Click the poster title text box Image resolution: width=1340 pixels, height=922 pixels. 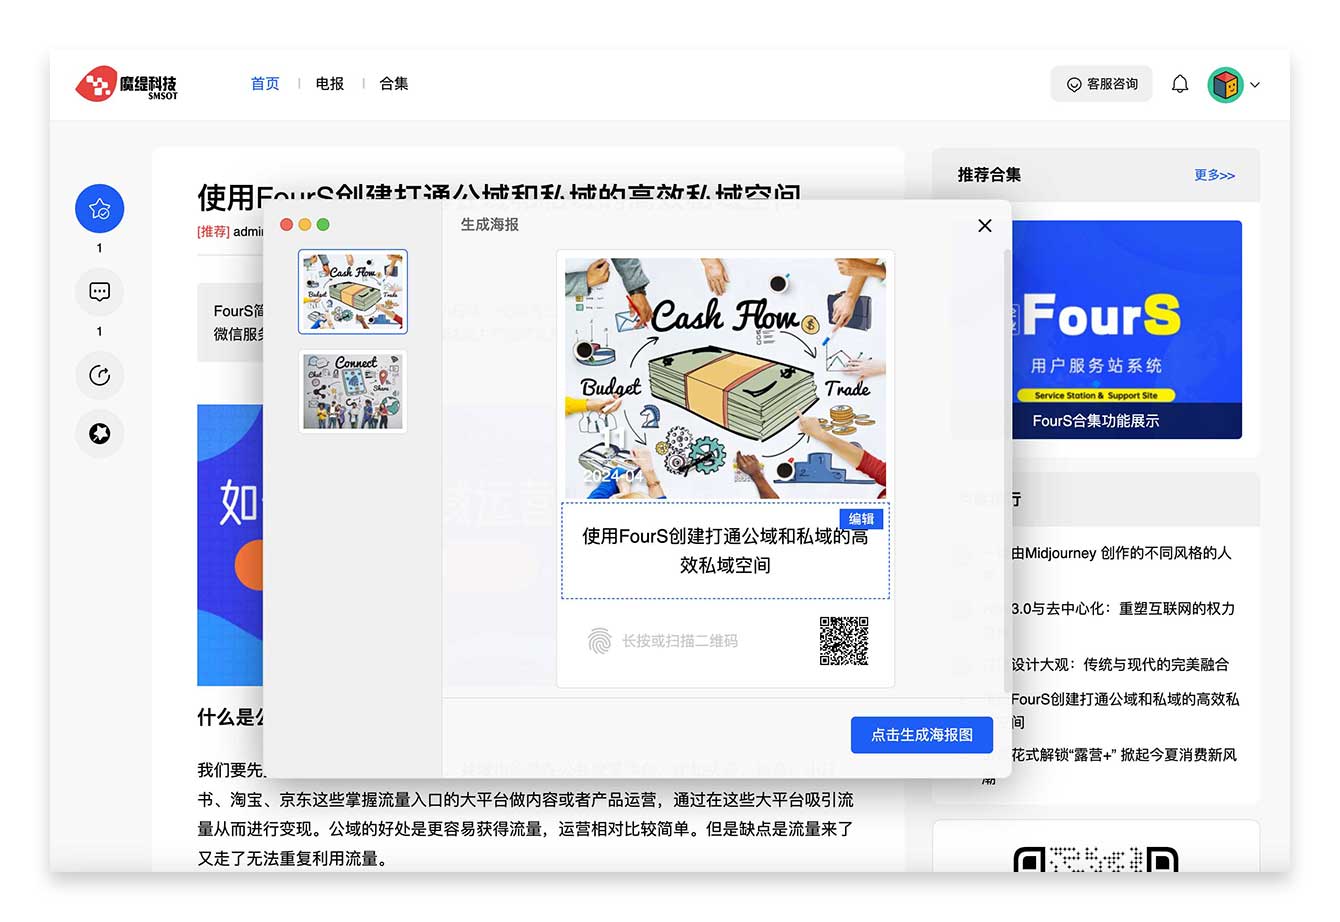[725, 551]
